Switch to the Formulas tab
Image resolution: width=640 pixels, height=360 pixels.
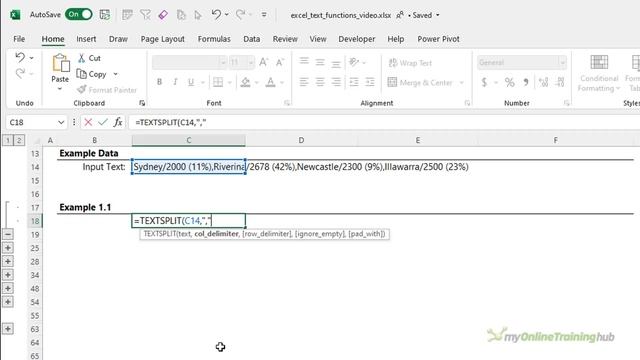click(x=214, y=39)
